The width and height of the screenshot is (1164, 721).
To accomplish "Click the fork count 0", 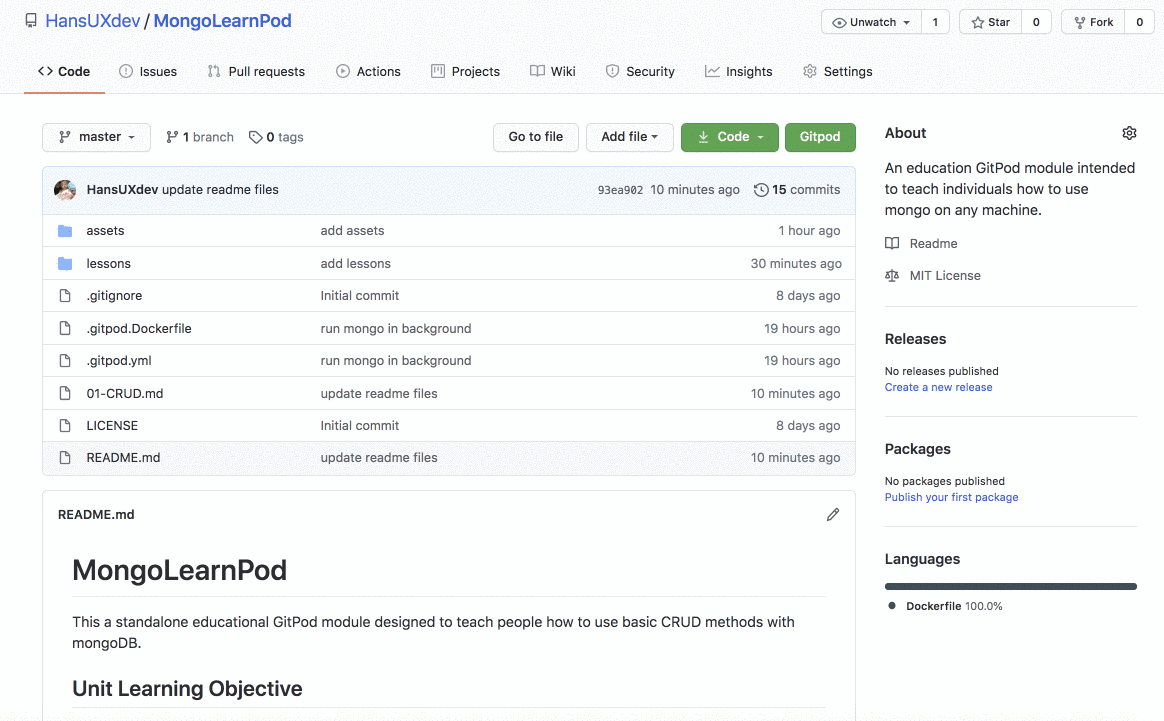I will [1140, 22].
